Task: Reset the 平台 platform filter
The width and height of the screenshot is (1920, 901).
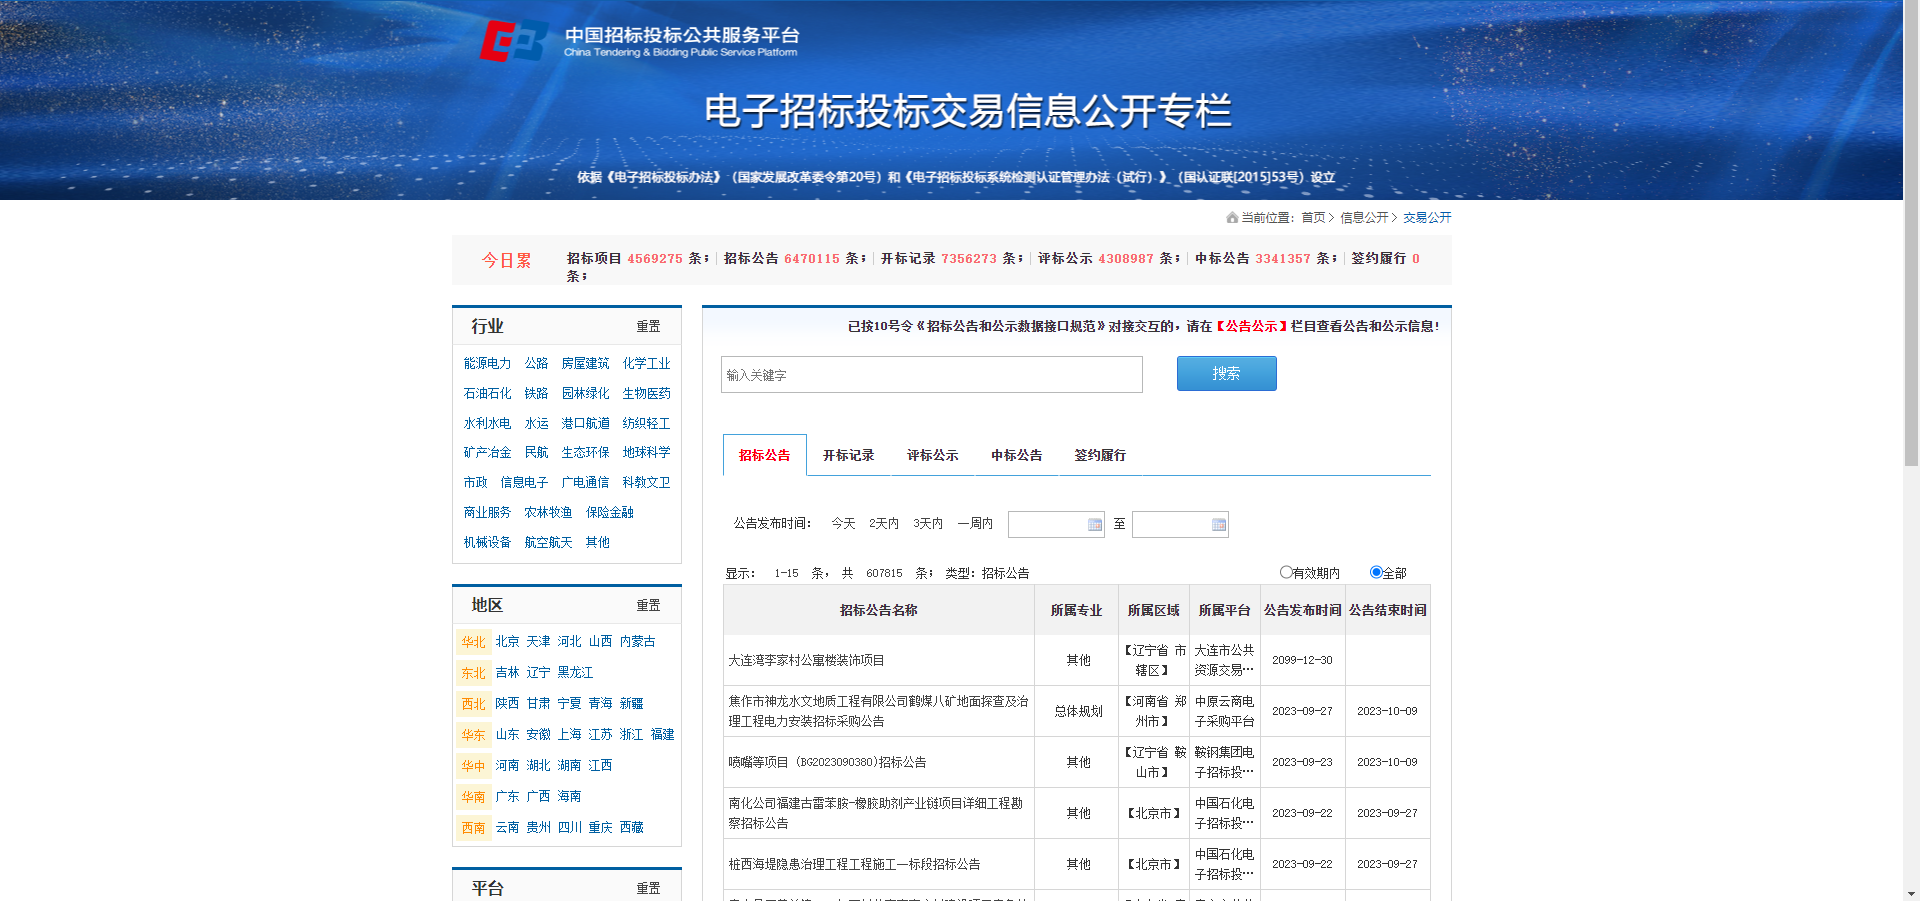Action: (648, 888)
